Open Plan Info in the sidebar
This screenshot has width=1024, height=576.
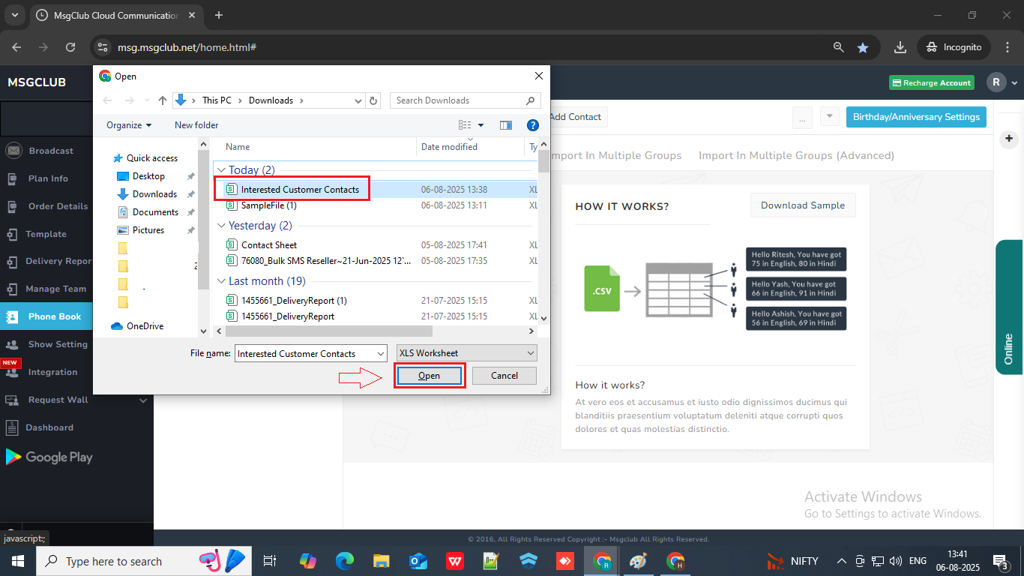tap(46, 178)
